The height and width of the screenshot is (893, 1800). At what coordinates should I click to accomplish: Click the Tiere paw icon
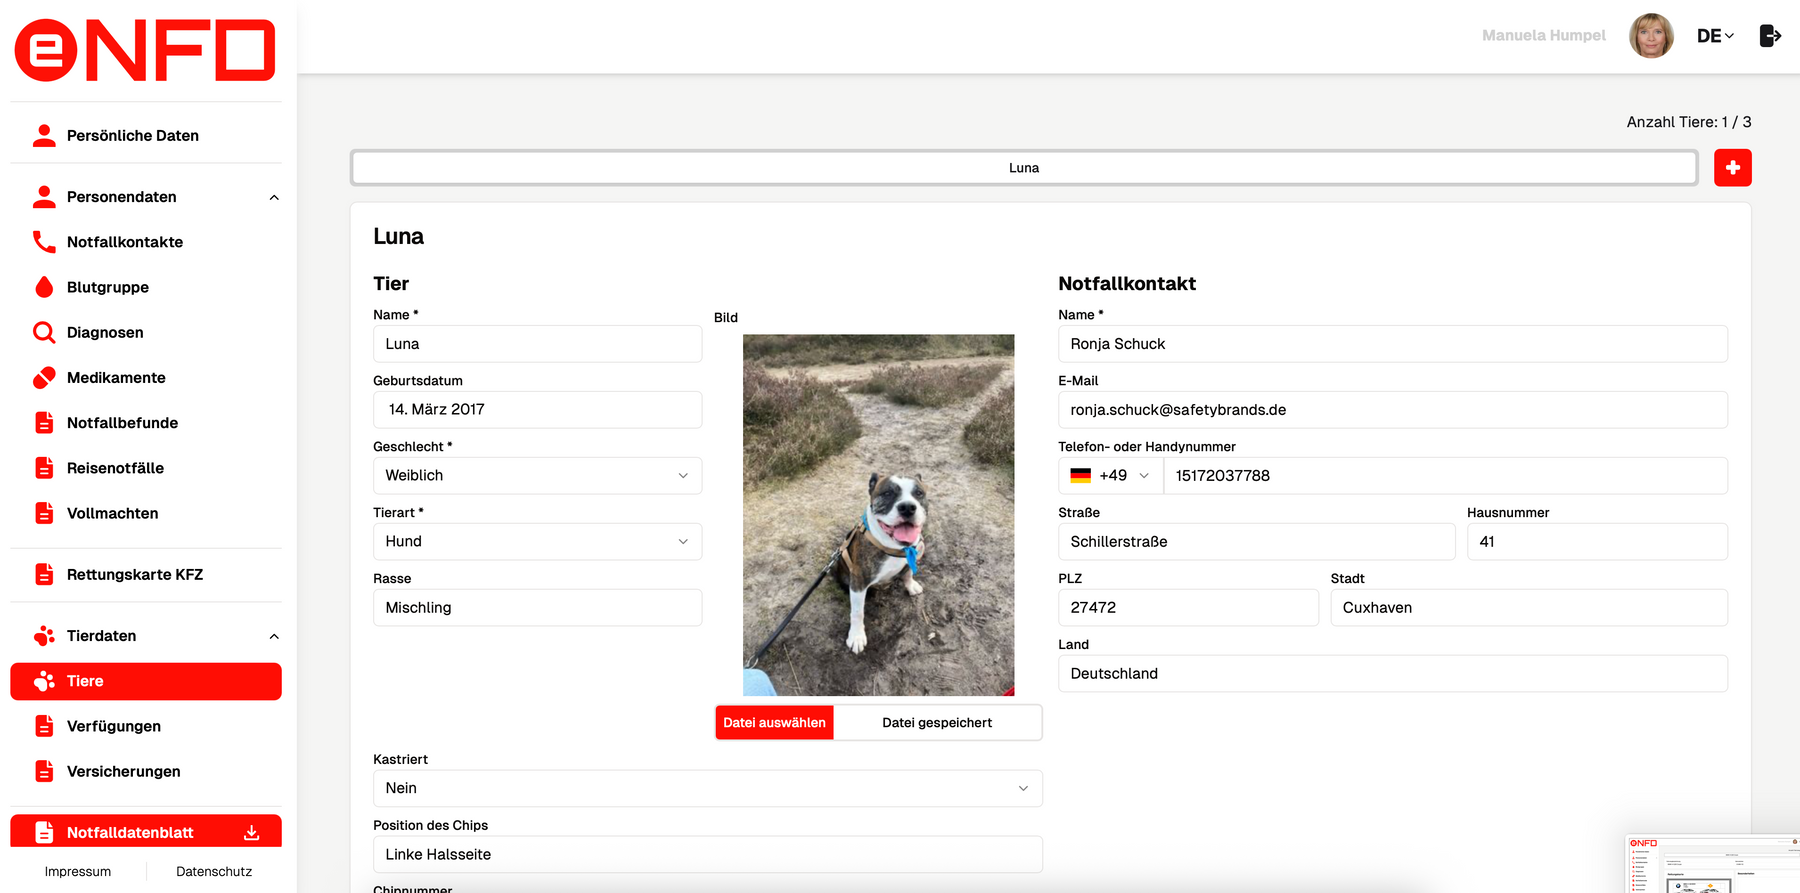[44, 681]
